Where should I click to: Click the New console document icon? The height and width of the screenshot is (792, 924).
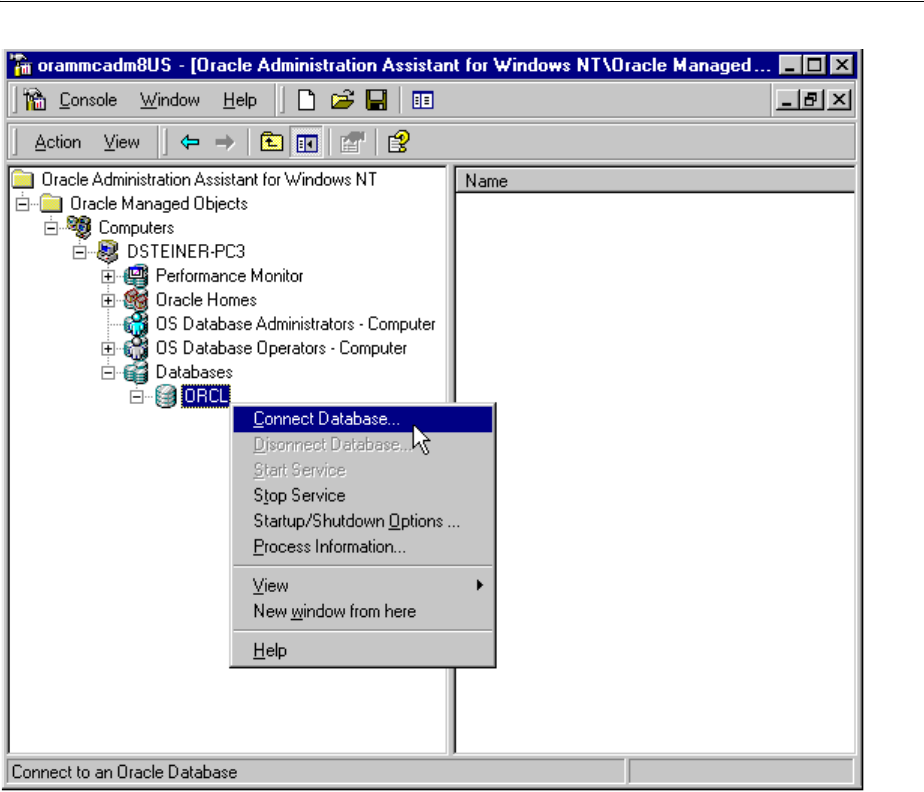click(306, 100)
